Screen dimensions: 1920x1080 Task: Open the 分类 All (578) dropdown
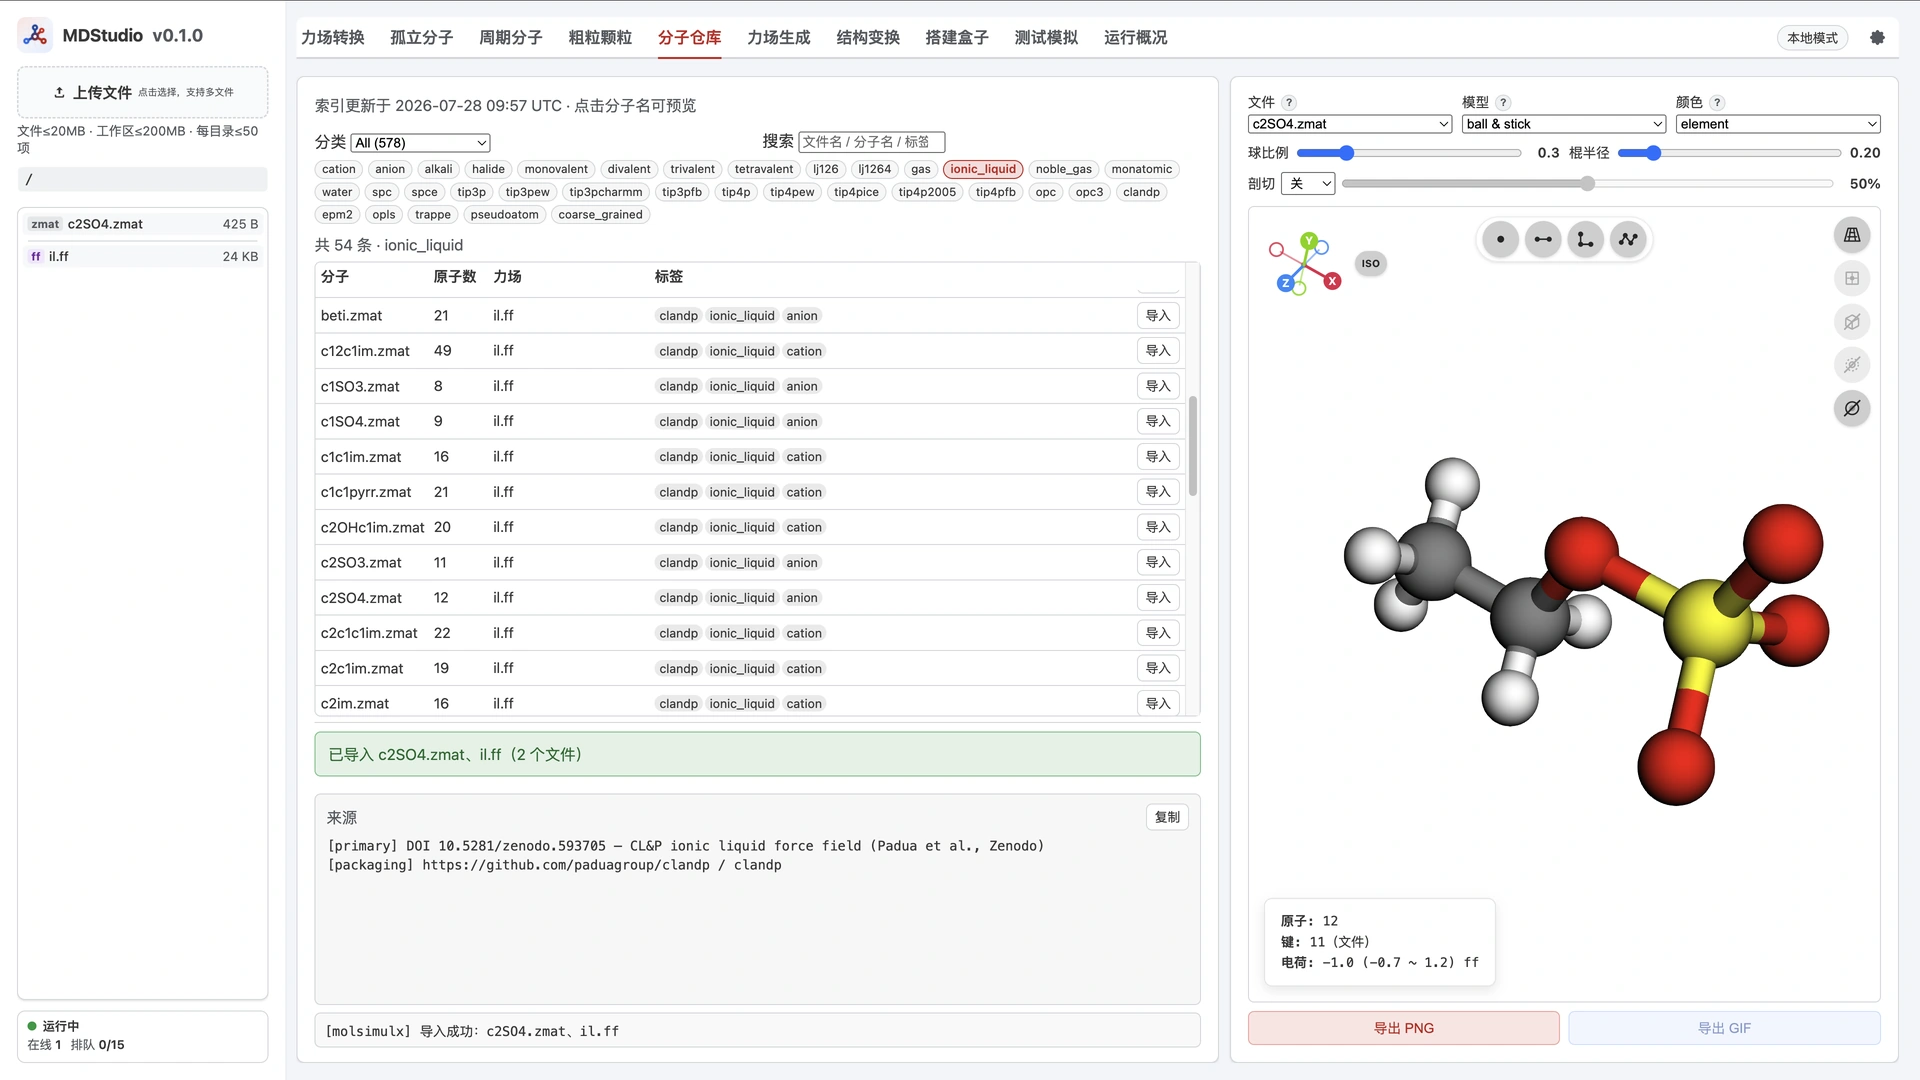point(420,143)
